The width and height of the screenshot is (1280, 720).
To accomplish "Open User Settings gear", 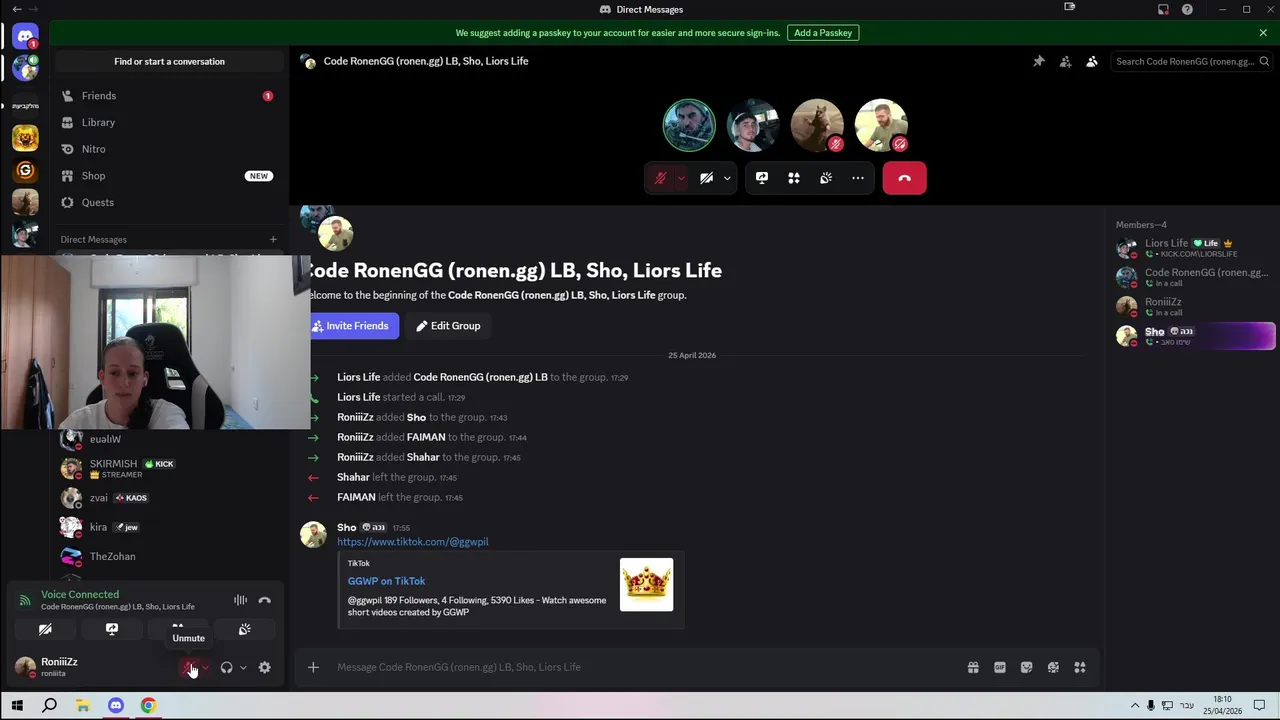I will coord(264,668).
